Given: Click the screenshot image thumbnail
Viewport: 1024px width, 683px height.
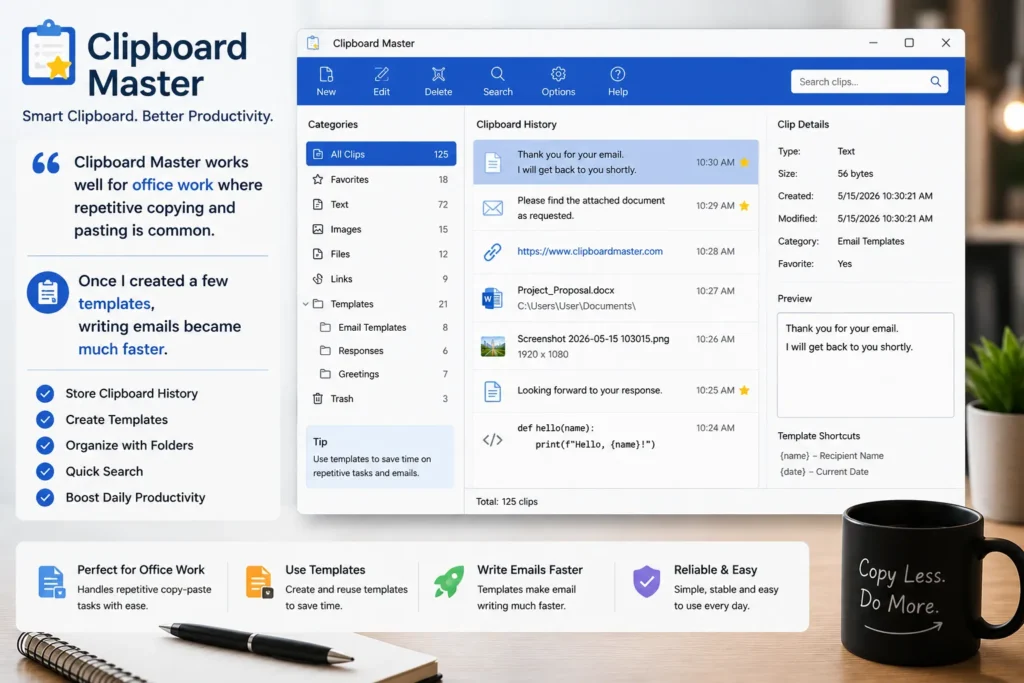Looking at the screenshot, I should pyautogui.click(x=492, y=346).
